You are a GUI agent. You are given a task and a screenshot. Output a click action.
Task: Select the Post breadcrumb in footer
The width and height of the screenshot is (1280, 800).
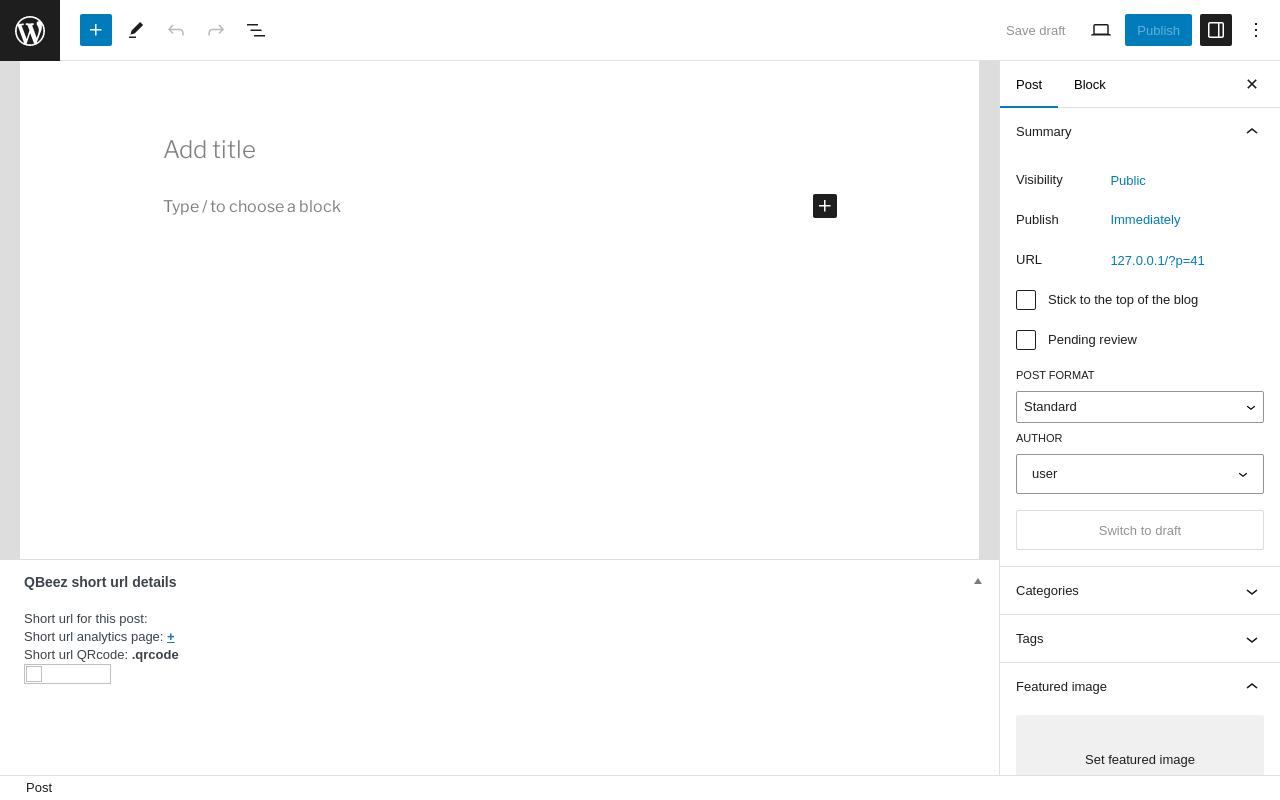tap(39, 788)
